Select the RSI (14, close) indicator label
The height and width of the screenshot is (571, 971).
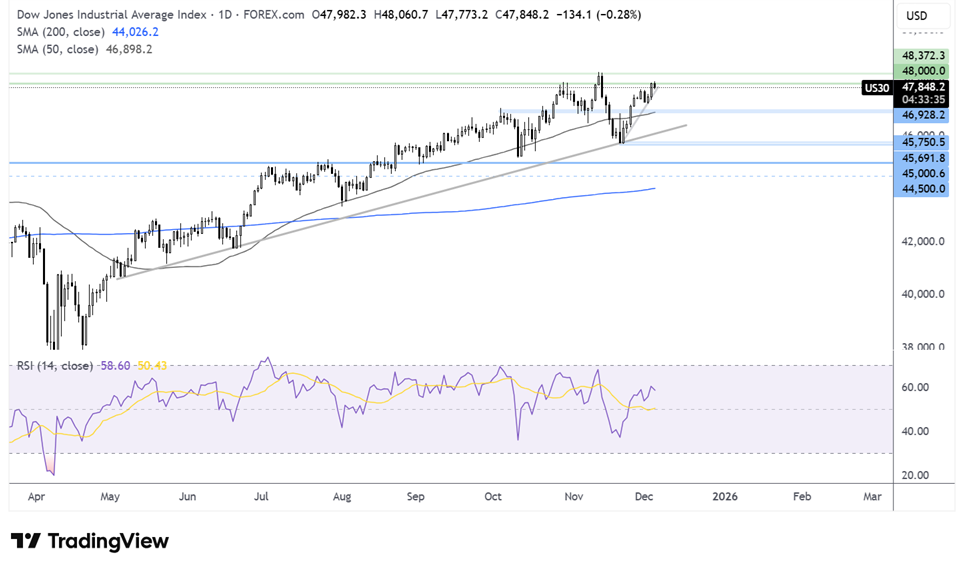tap(54, 366)
